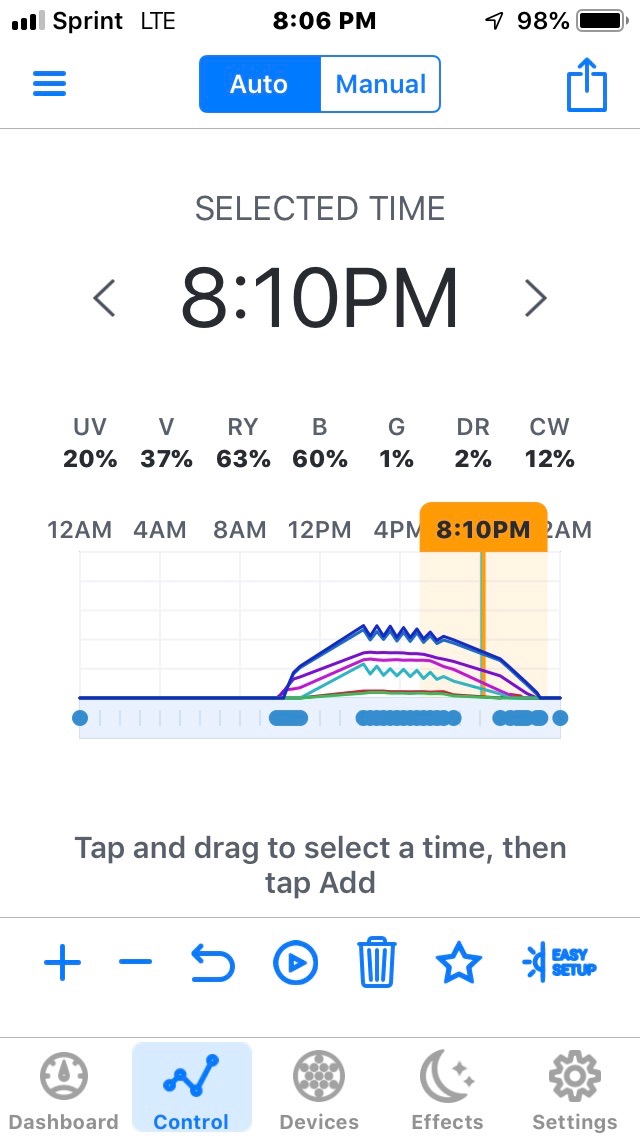This screenshot has height=1136, width=640.
Task: Remove point using the minus icon
Action: pos(136,963)
